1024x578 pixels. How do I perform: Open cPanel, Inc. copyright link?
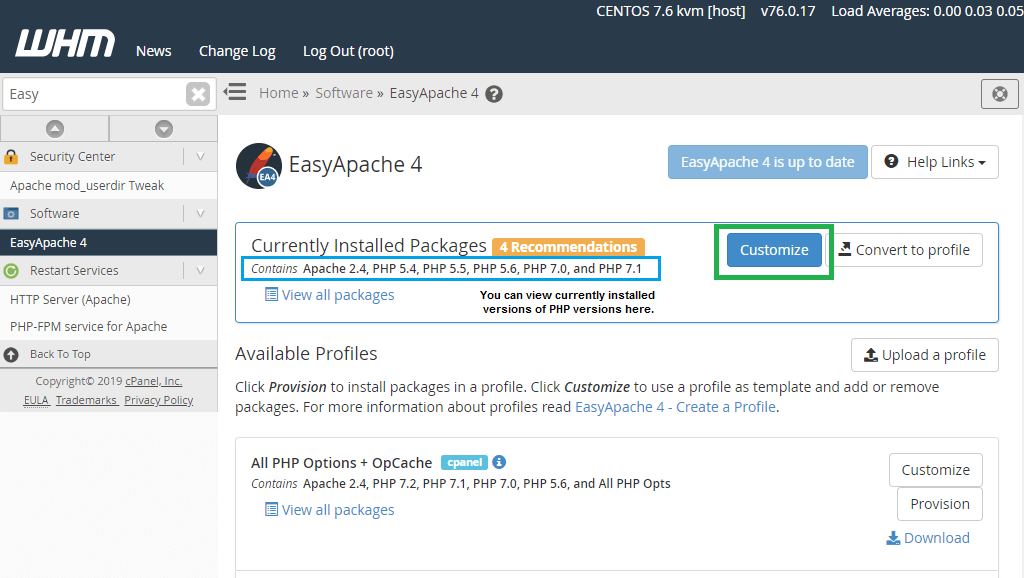[153, 381]
